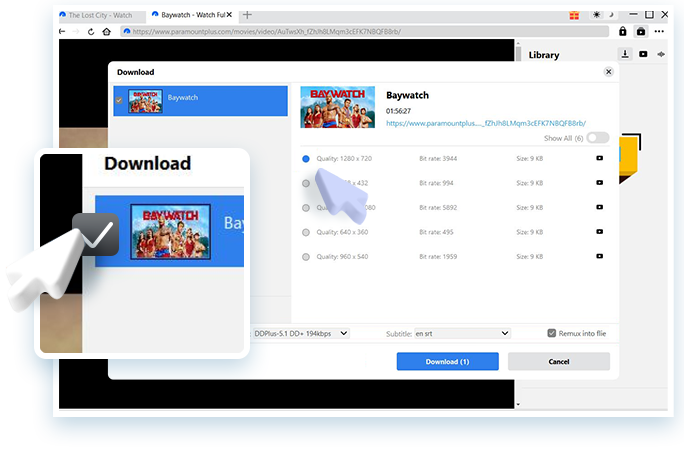The height and width of the screenshot is (449, 684).
Task: Select the Baywatch item in download list
Action: tap(201, 101)
